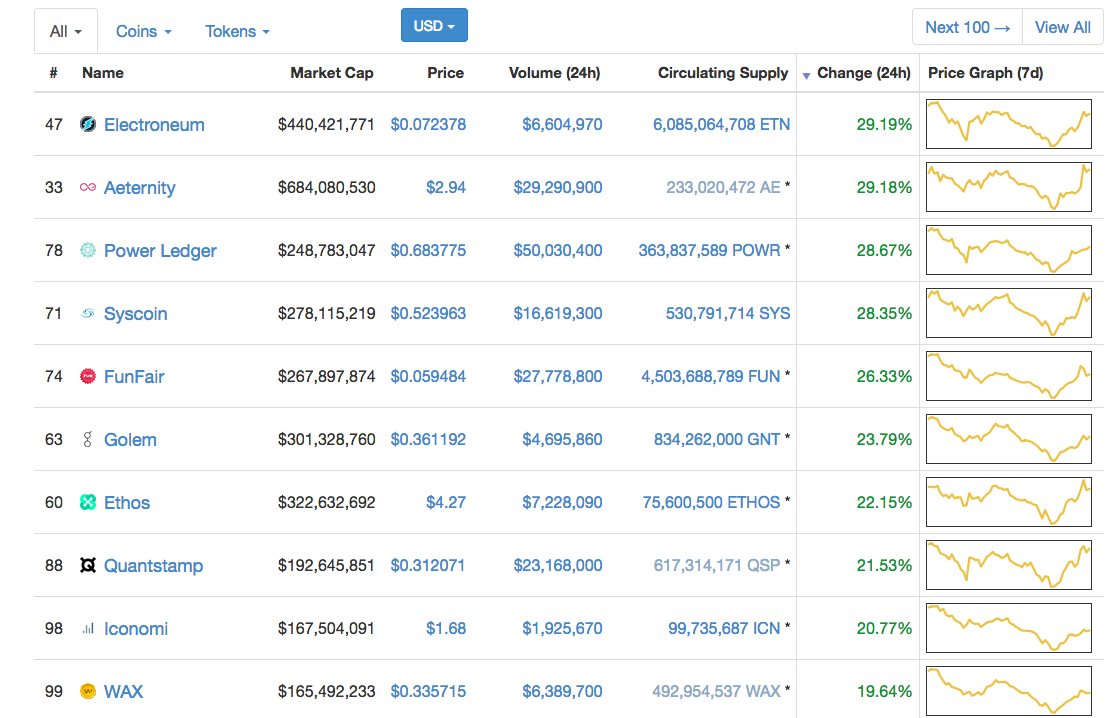Select the All tab

(65, 32)
